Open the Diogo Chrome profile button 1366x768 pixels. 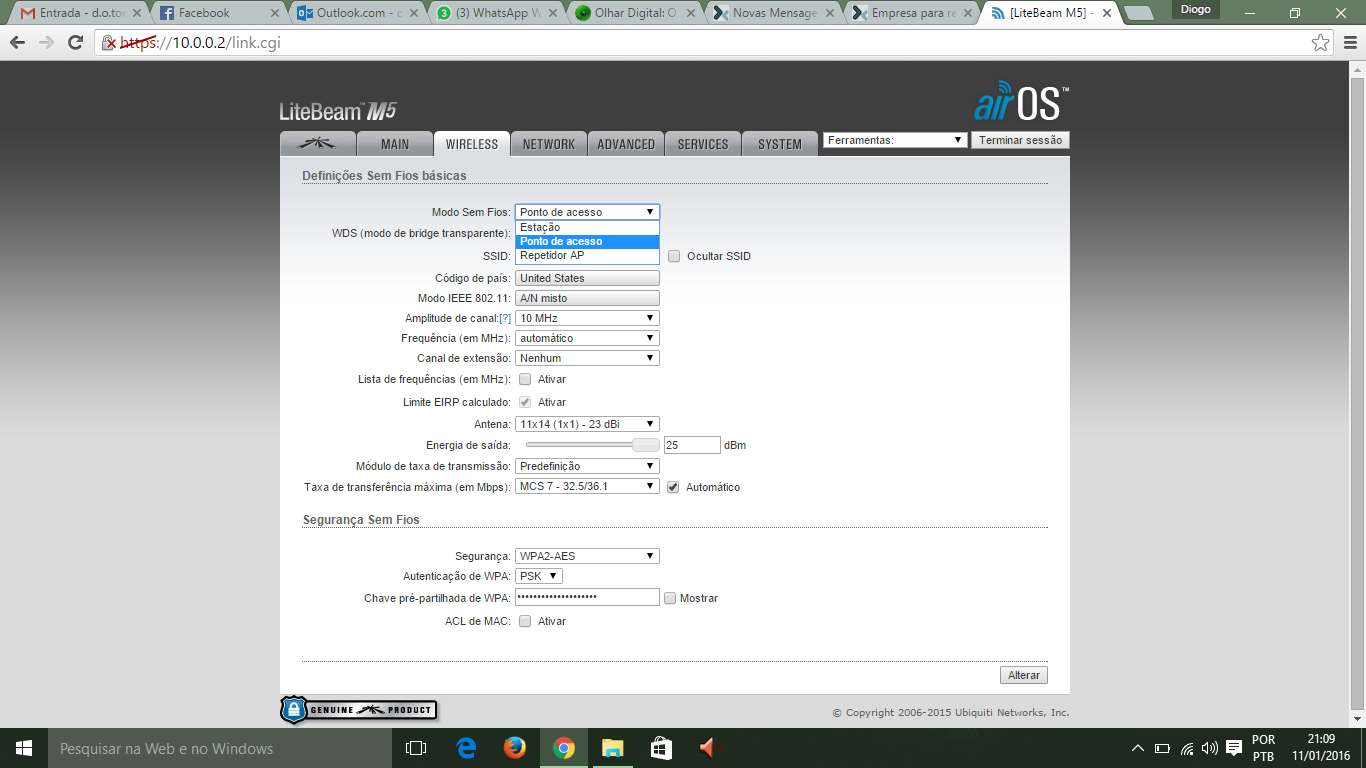coord(1195,10)
